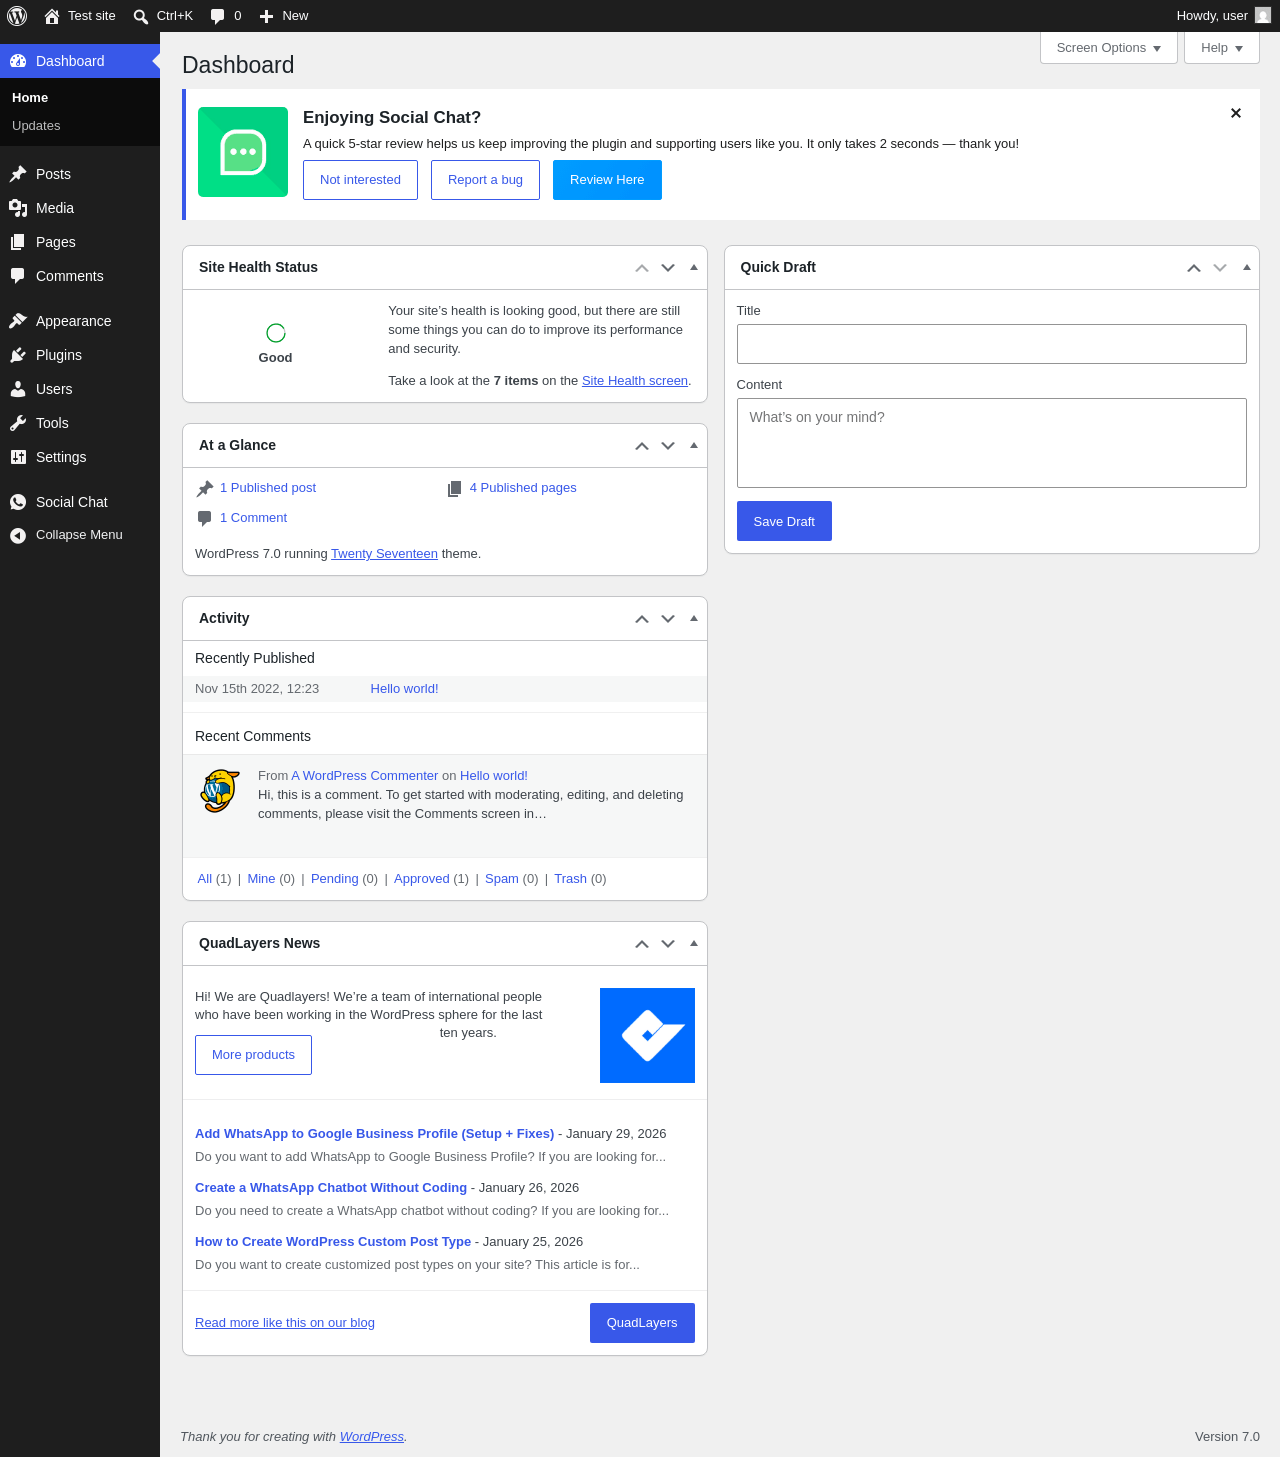This screenshot has width=1280, height=1457.
Task: Click the Dashboard gauge icon in sidebar
Action: (x=18, y=61)
